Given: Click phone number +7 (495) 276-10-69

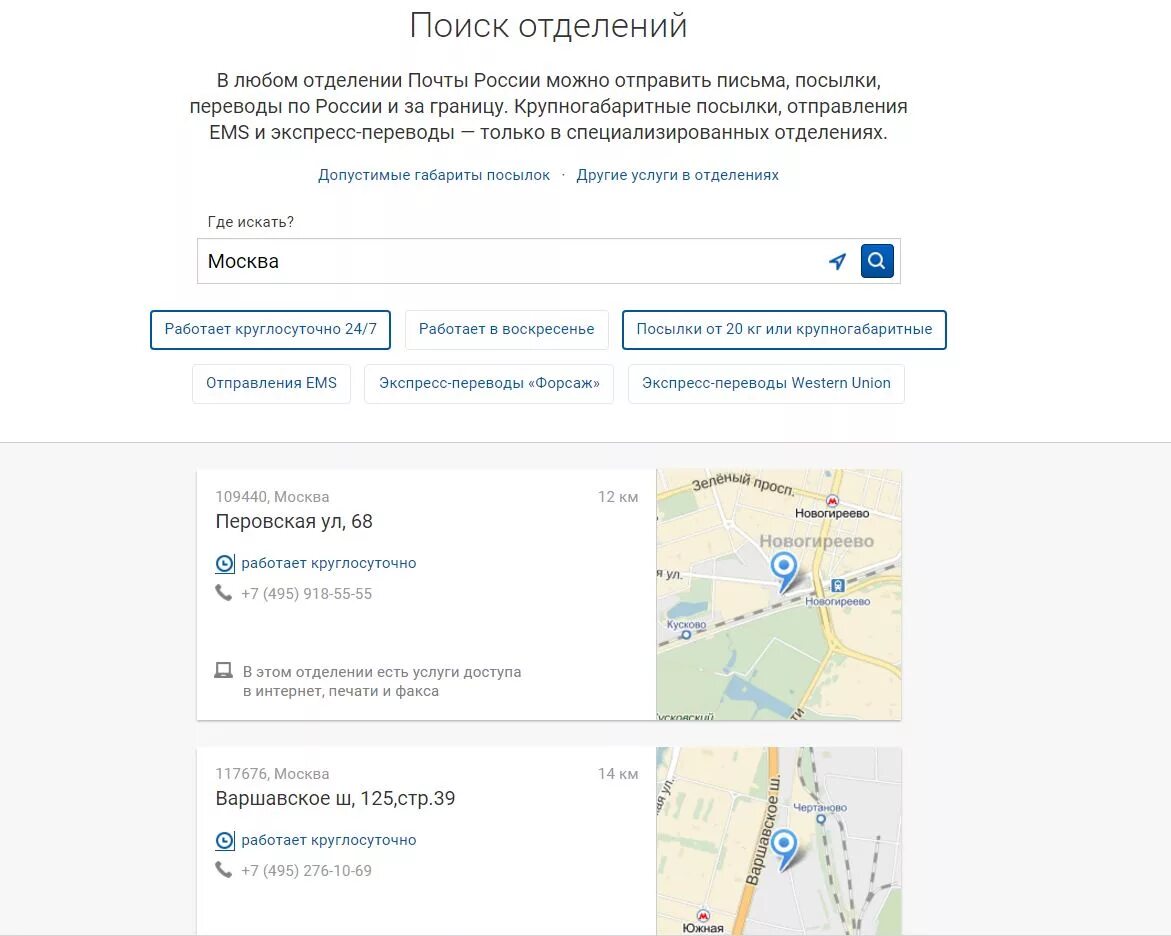Looking at the screenshot, I should pos(306,871).
